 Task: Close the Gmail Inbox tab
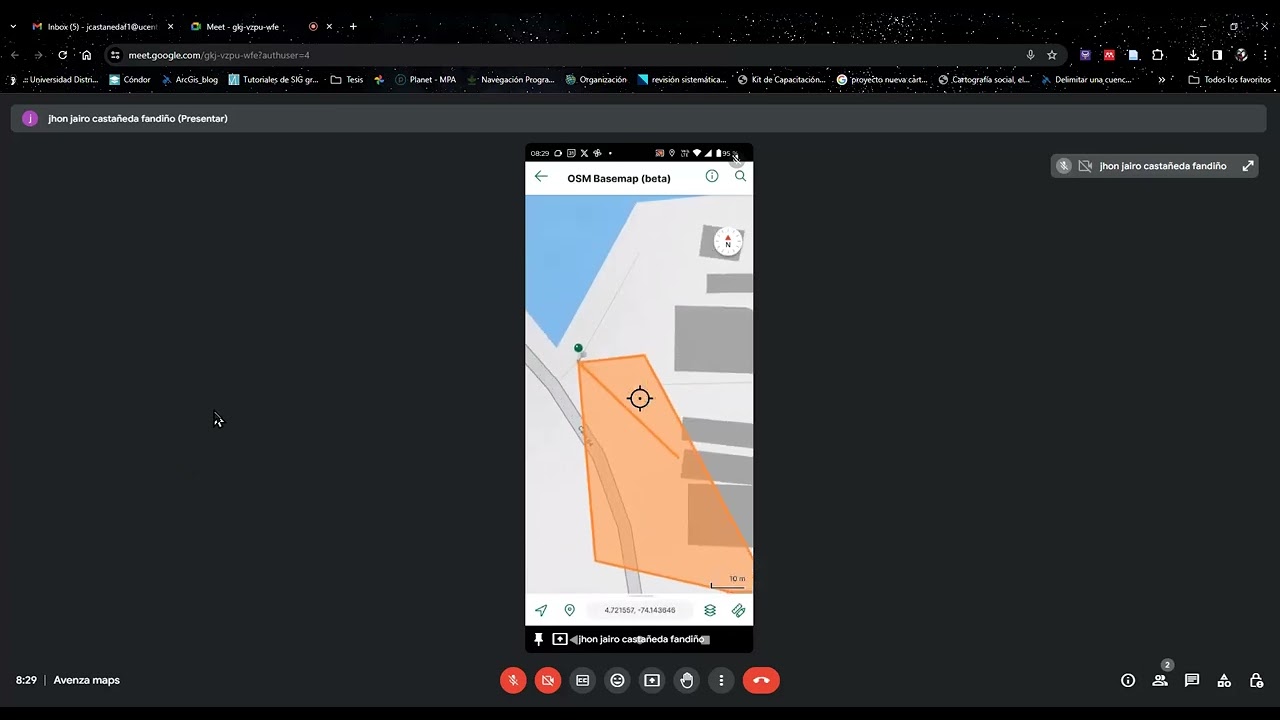(171, 27)
